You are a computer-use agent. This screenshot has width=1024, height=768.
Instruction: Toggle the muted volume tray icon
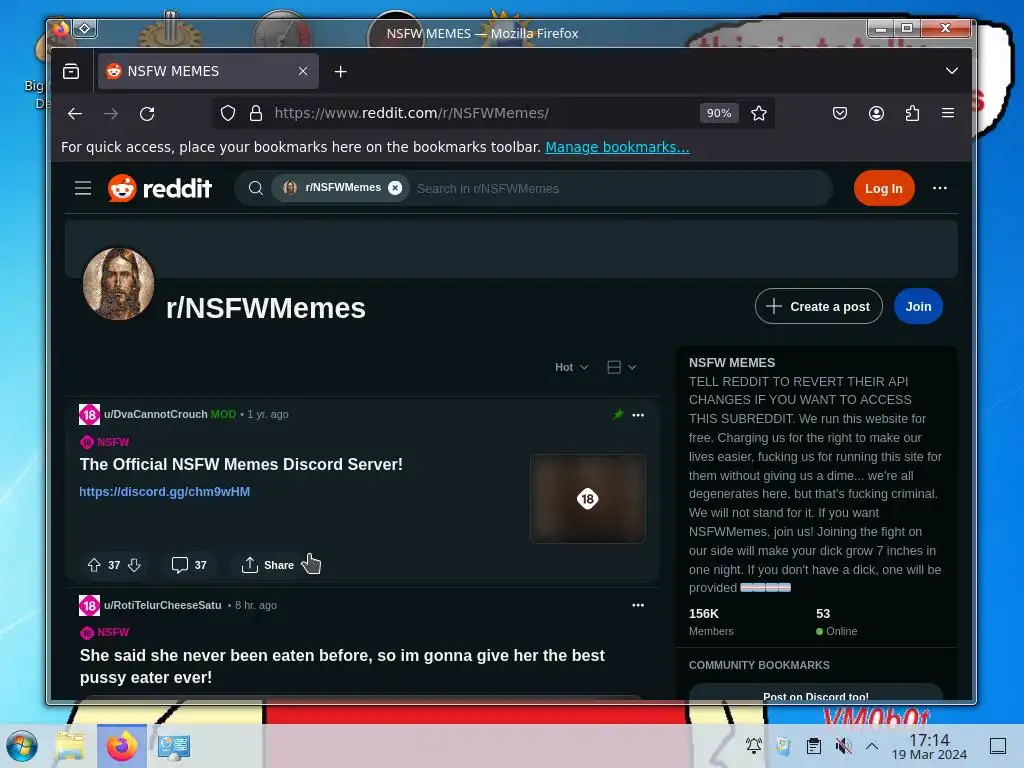pyautogui.click(x=843, y=746)
